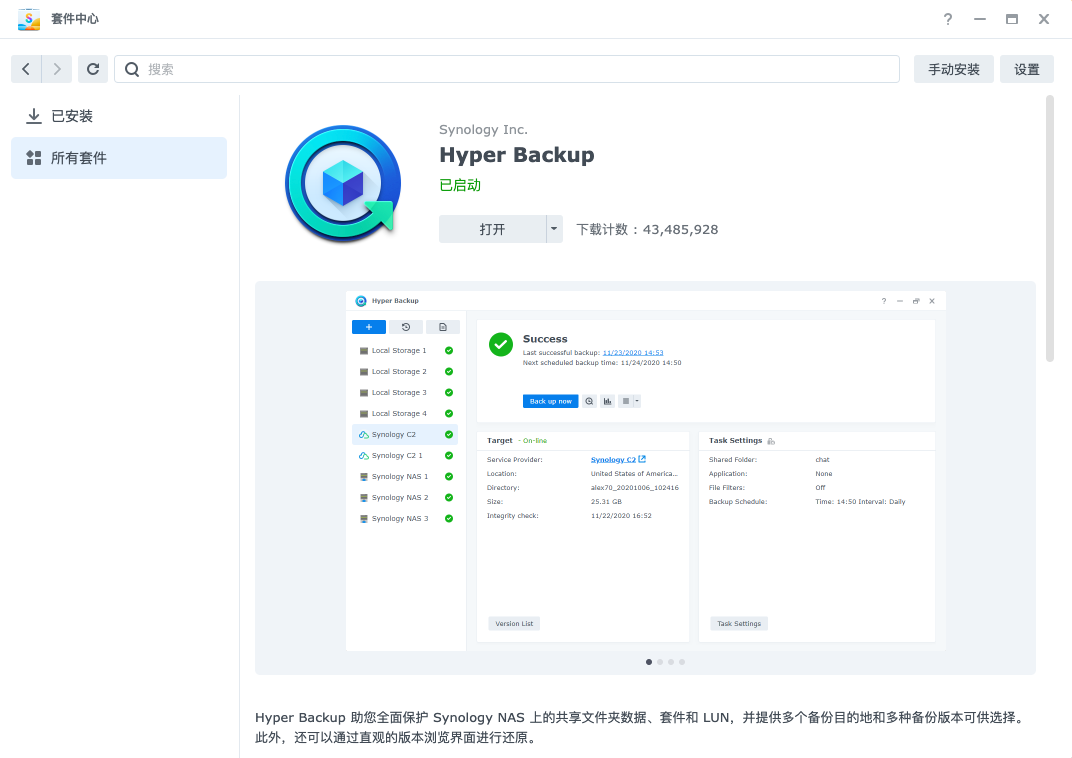Maximize the Package Center window
This screenshot has height=758, width=1072.
tap(1012, 19)
